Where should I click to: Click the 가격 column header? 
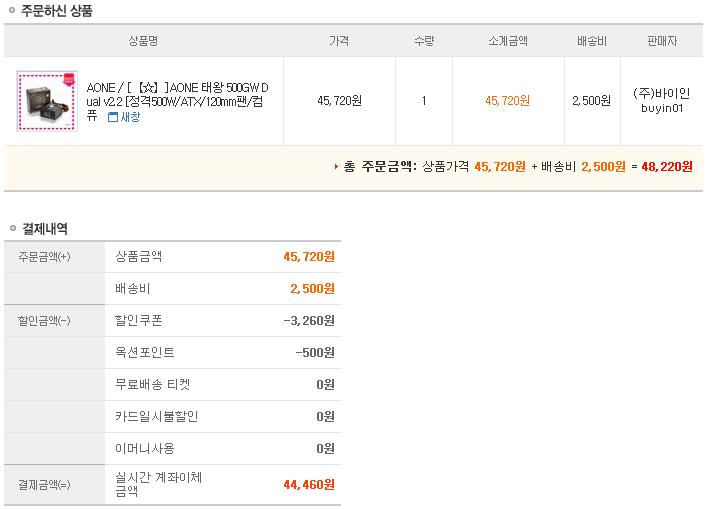click(x=339, y=41)
